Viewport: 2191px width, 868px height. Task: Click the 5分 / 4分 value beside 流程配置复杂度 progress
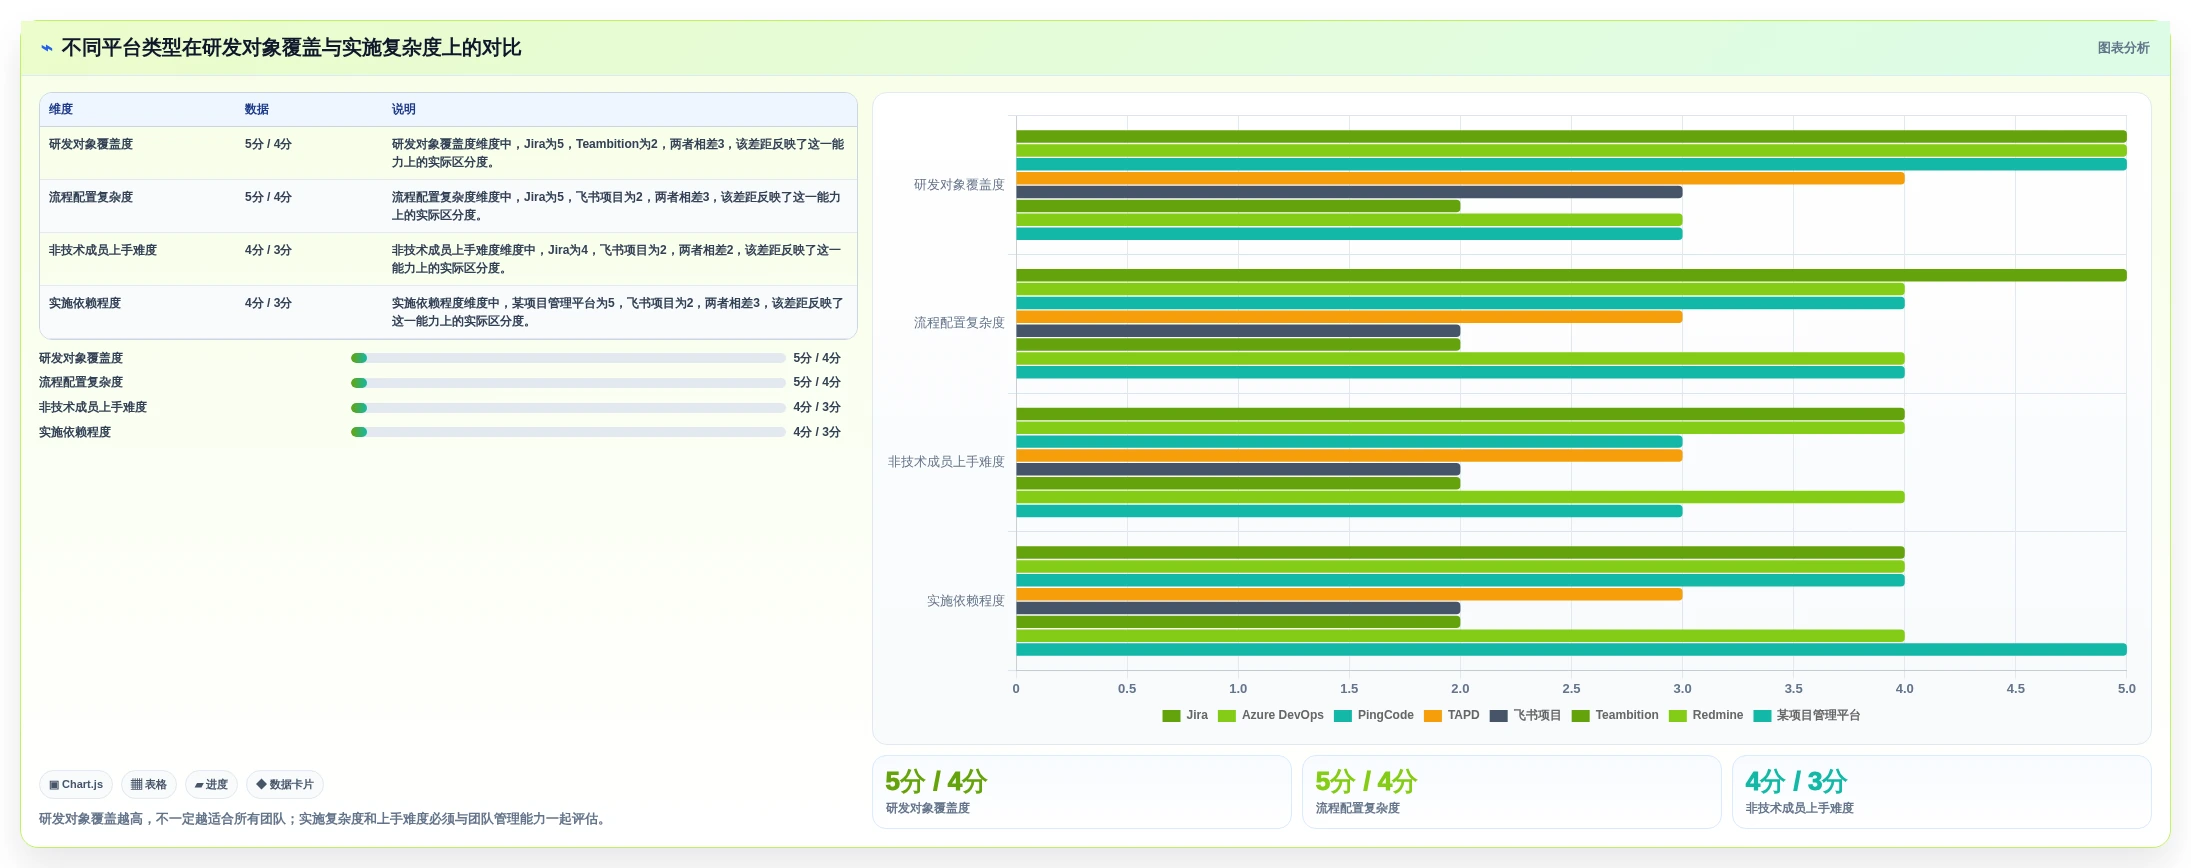817,383
